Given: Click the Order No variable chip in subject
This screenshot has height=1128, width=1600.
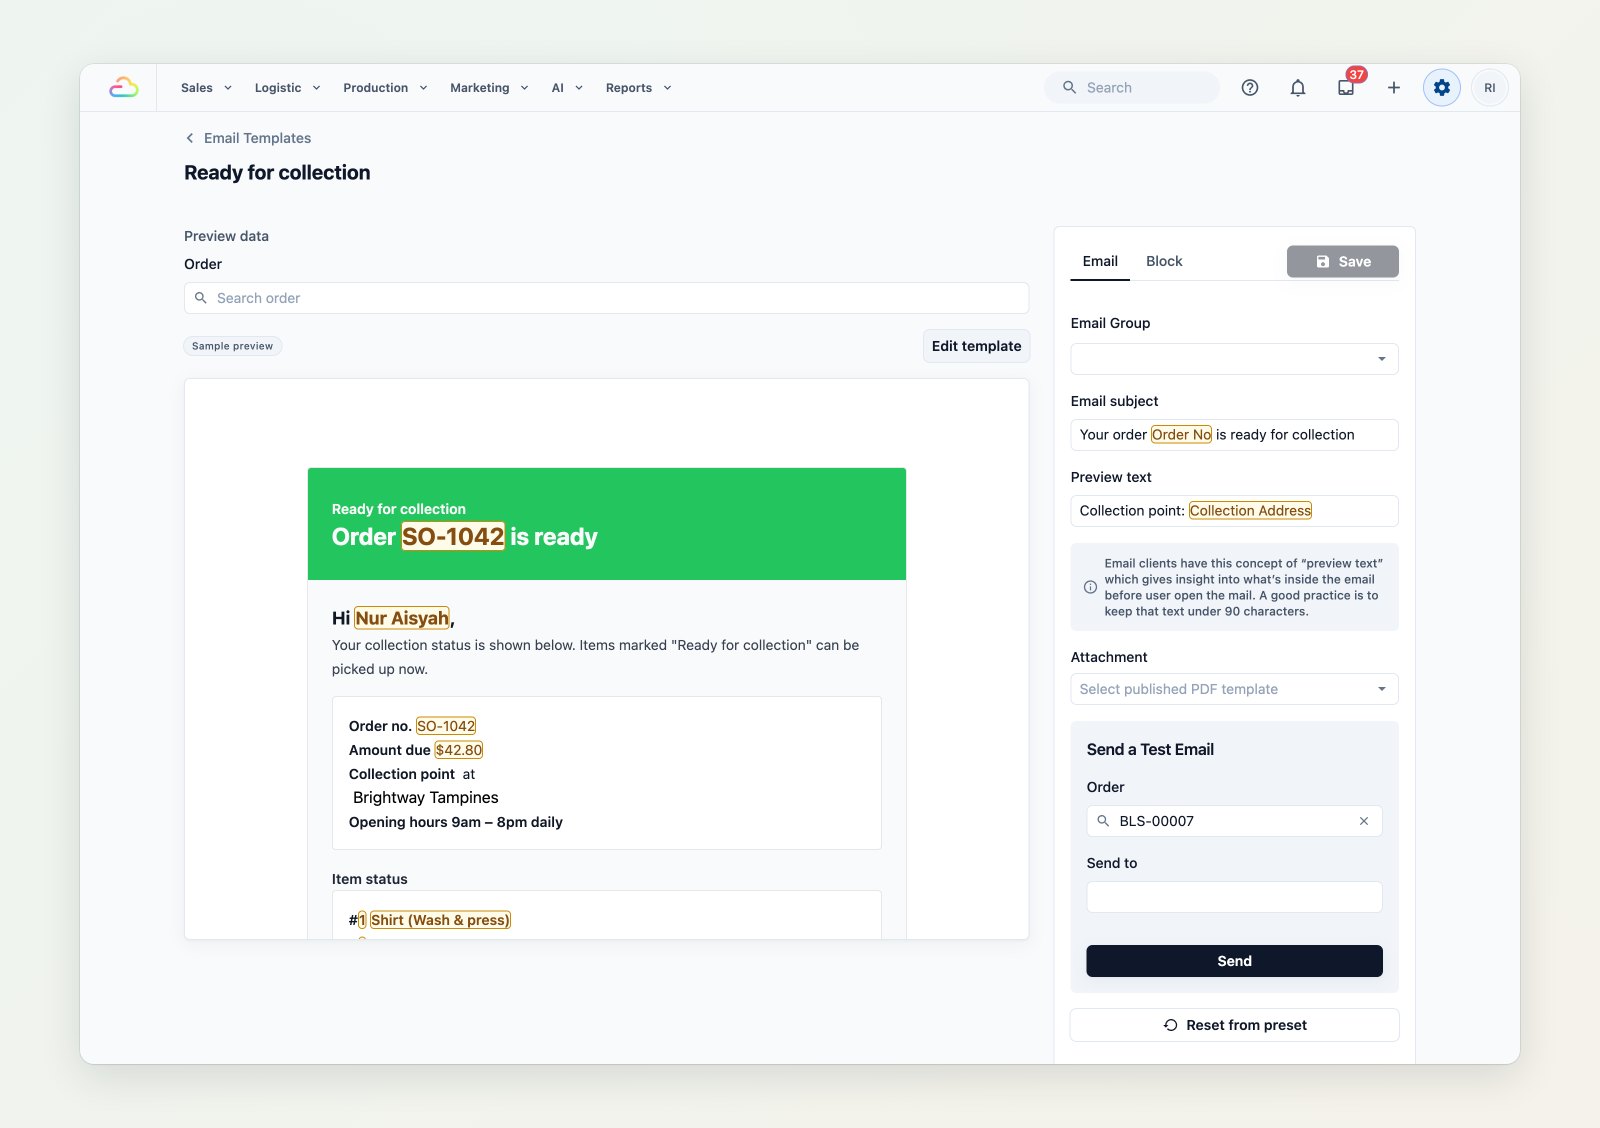Looking at the screenshot, I should 1181,435.
